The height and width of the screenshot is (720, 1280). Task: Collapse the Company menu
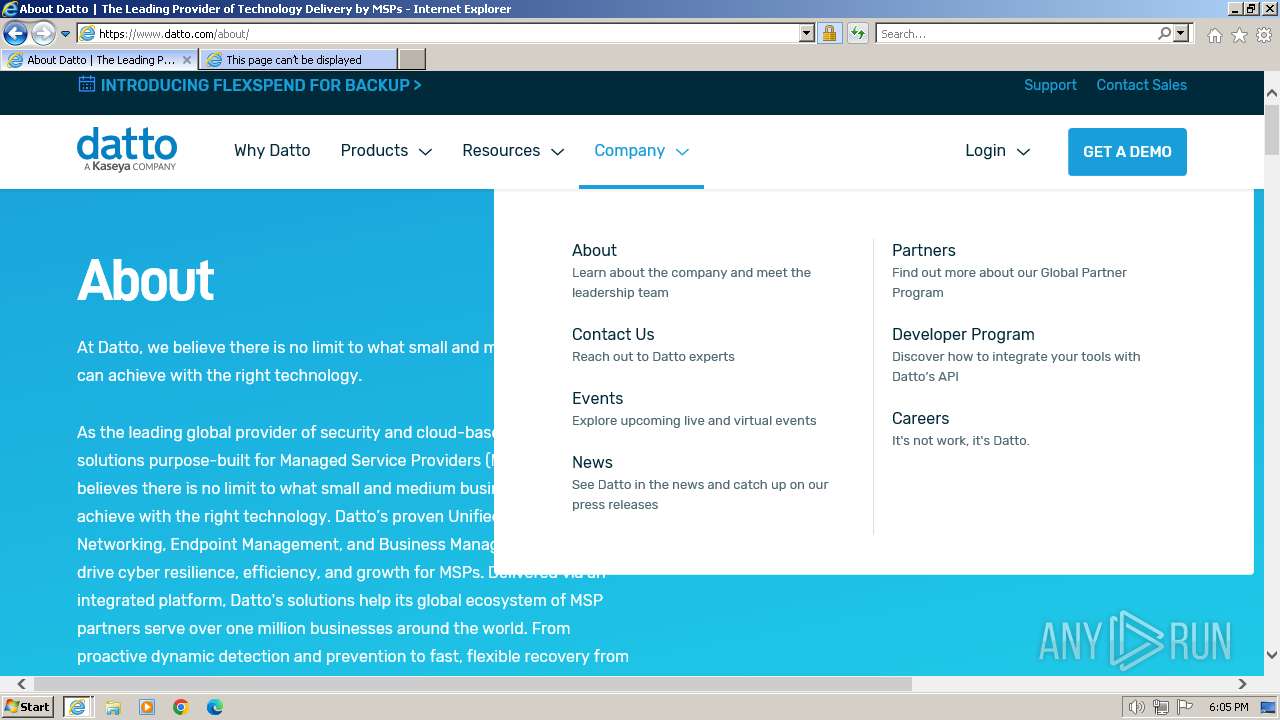pyautogui.click(x=641, y=151)
